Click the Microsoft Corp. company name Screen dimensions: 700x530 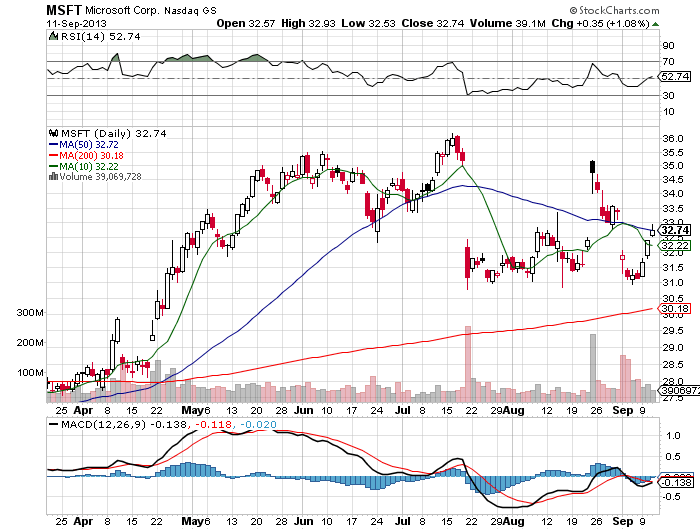122,10
